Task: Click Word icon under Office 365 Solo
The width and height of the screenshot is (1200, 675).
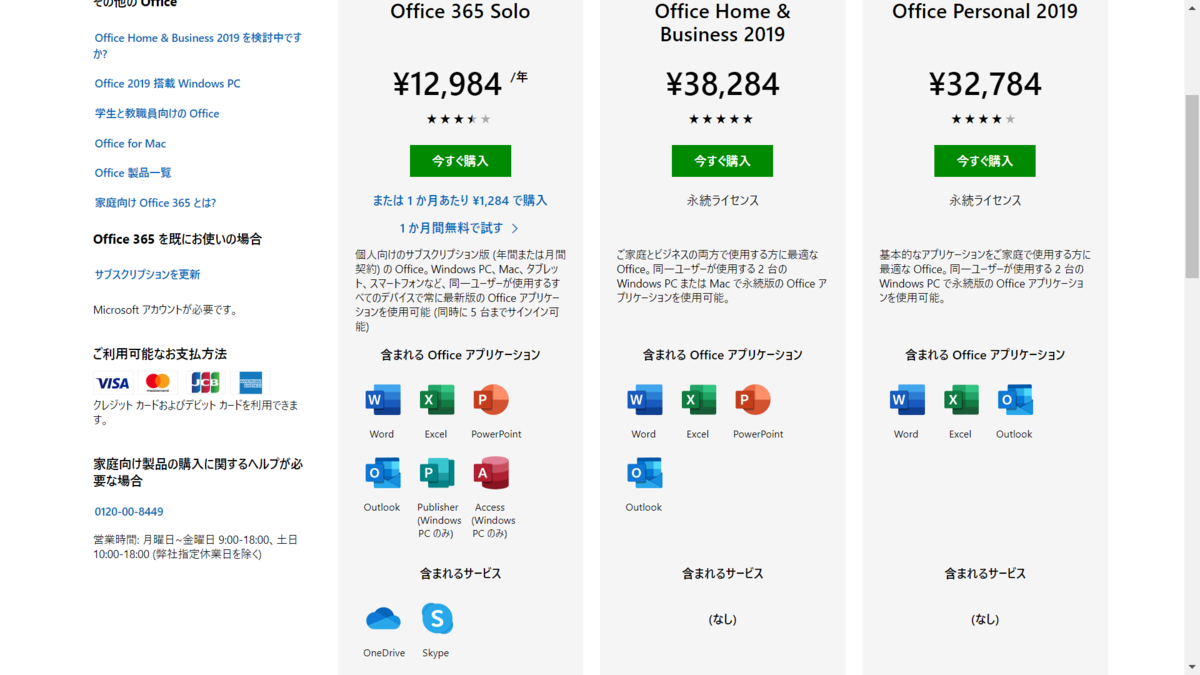Action: coord(383,400)
